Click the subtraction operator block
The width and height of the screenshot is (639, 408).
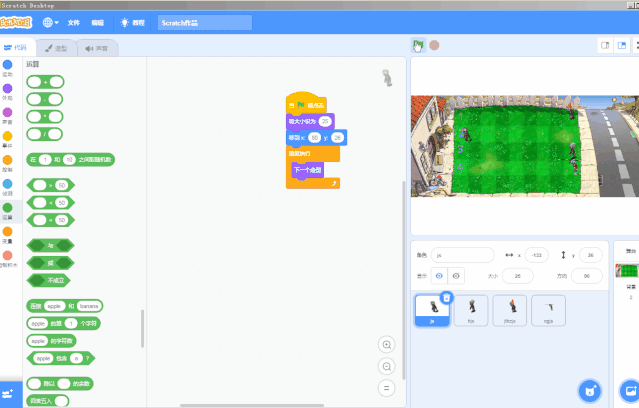tap(44, 99)
